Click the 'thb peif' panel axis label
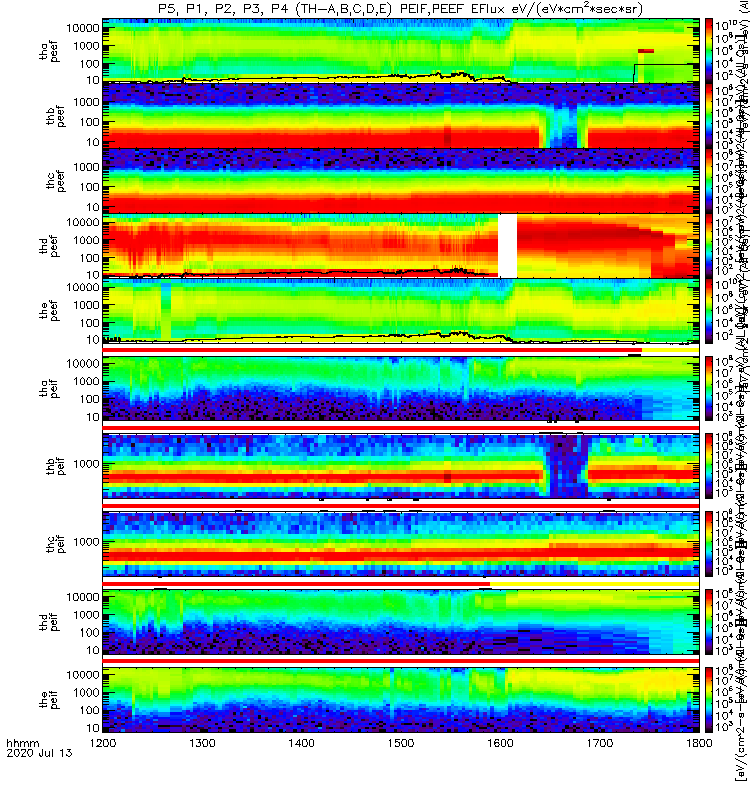 click(55, 465)
